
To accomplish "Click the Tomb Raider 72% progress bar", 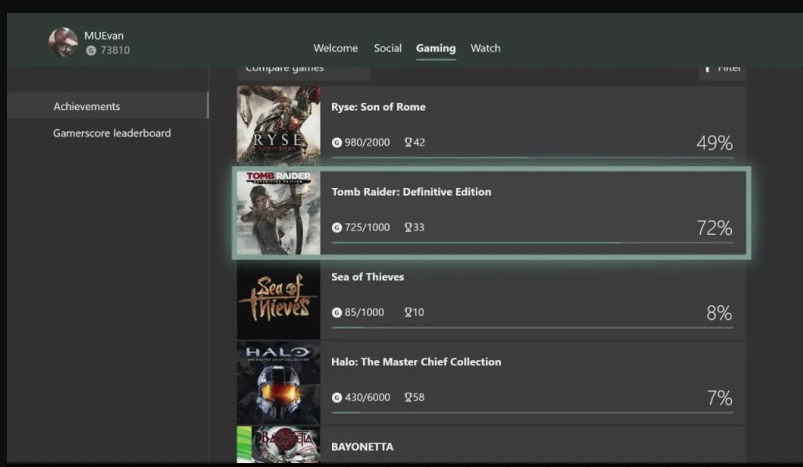I will [x=533, y=242].
